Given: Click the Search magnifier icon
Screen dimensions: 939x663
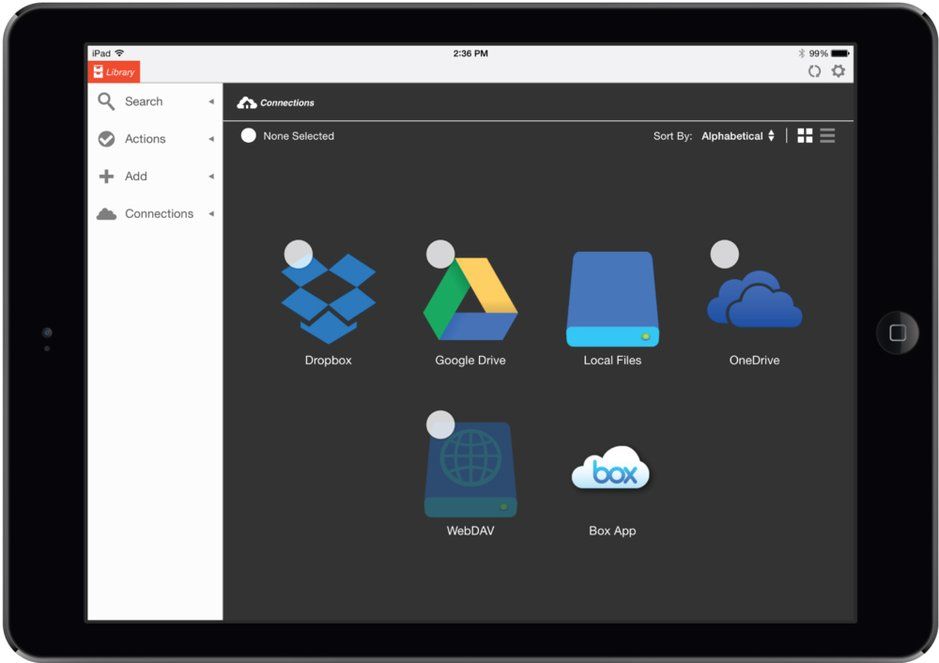Looking at the screenshot, I should [x=106, y=101].
